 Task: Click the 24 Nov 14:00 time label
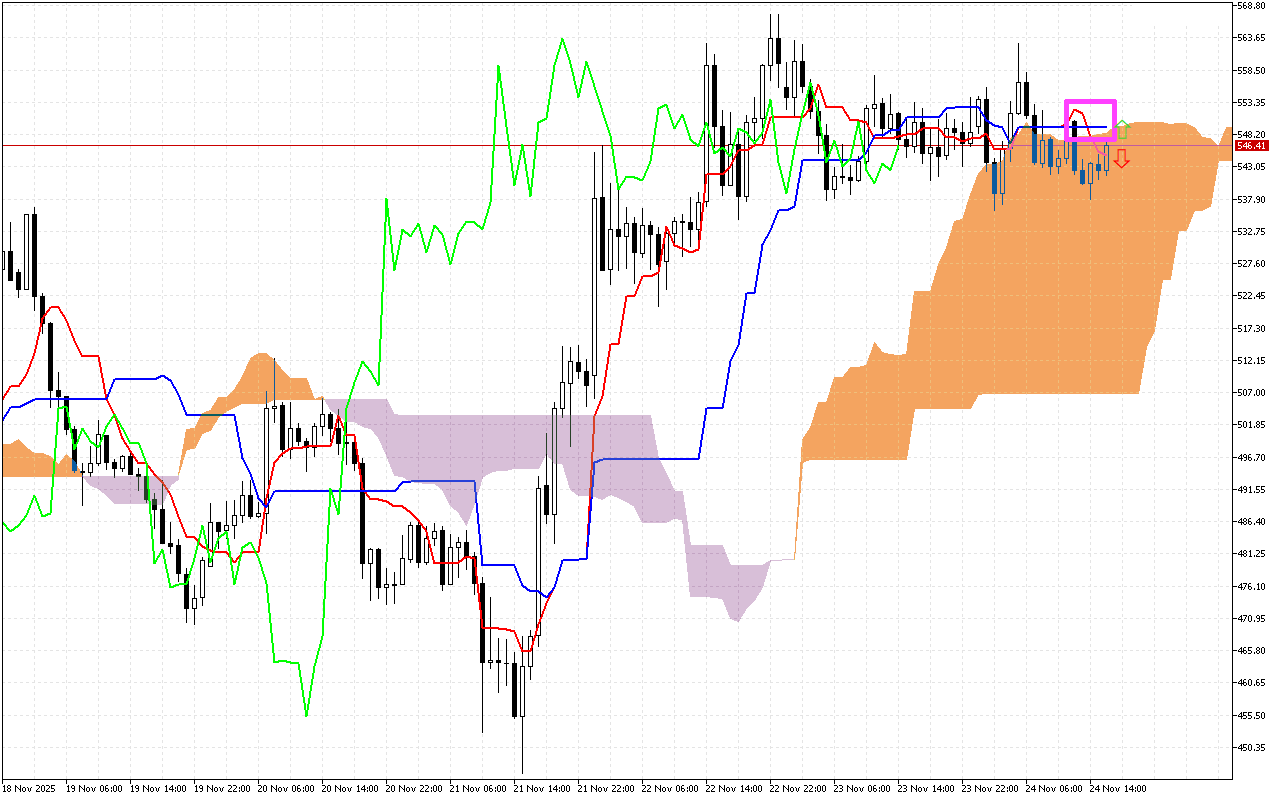(x=1118, y=789)
